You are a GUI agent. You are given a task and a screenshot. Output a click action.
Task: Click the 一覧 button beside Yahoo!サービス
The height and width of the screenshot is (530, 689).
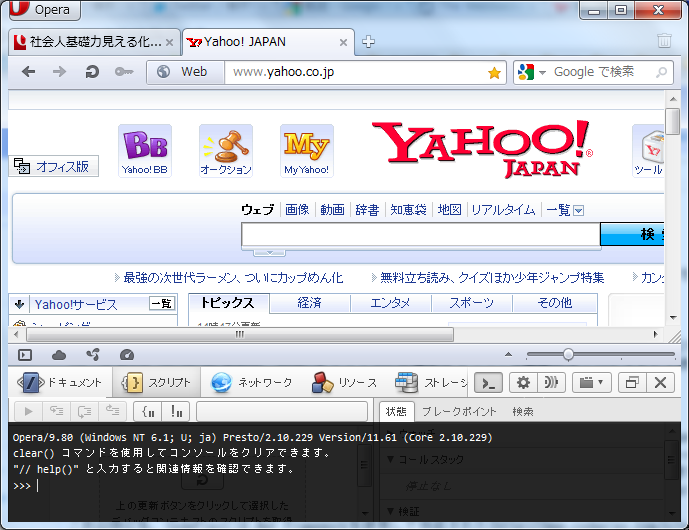162,304
